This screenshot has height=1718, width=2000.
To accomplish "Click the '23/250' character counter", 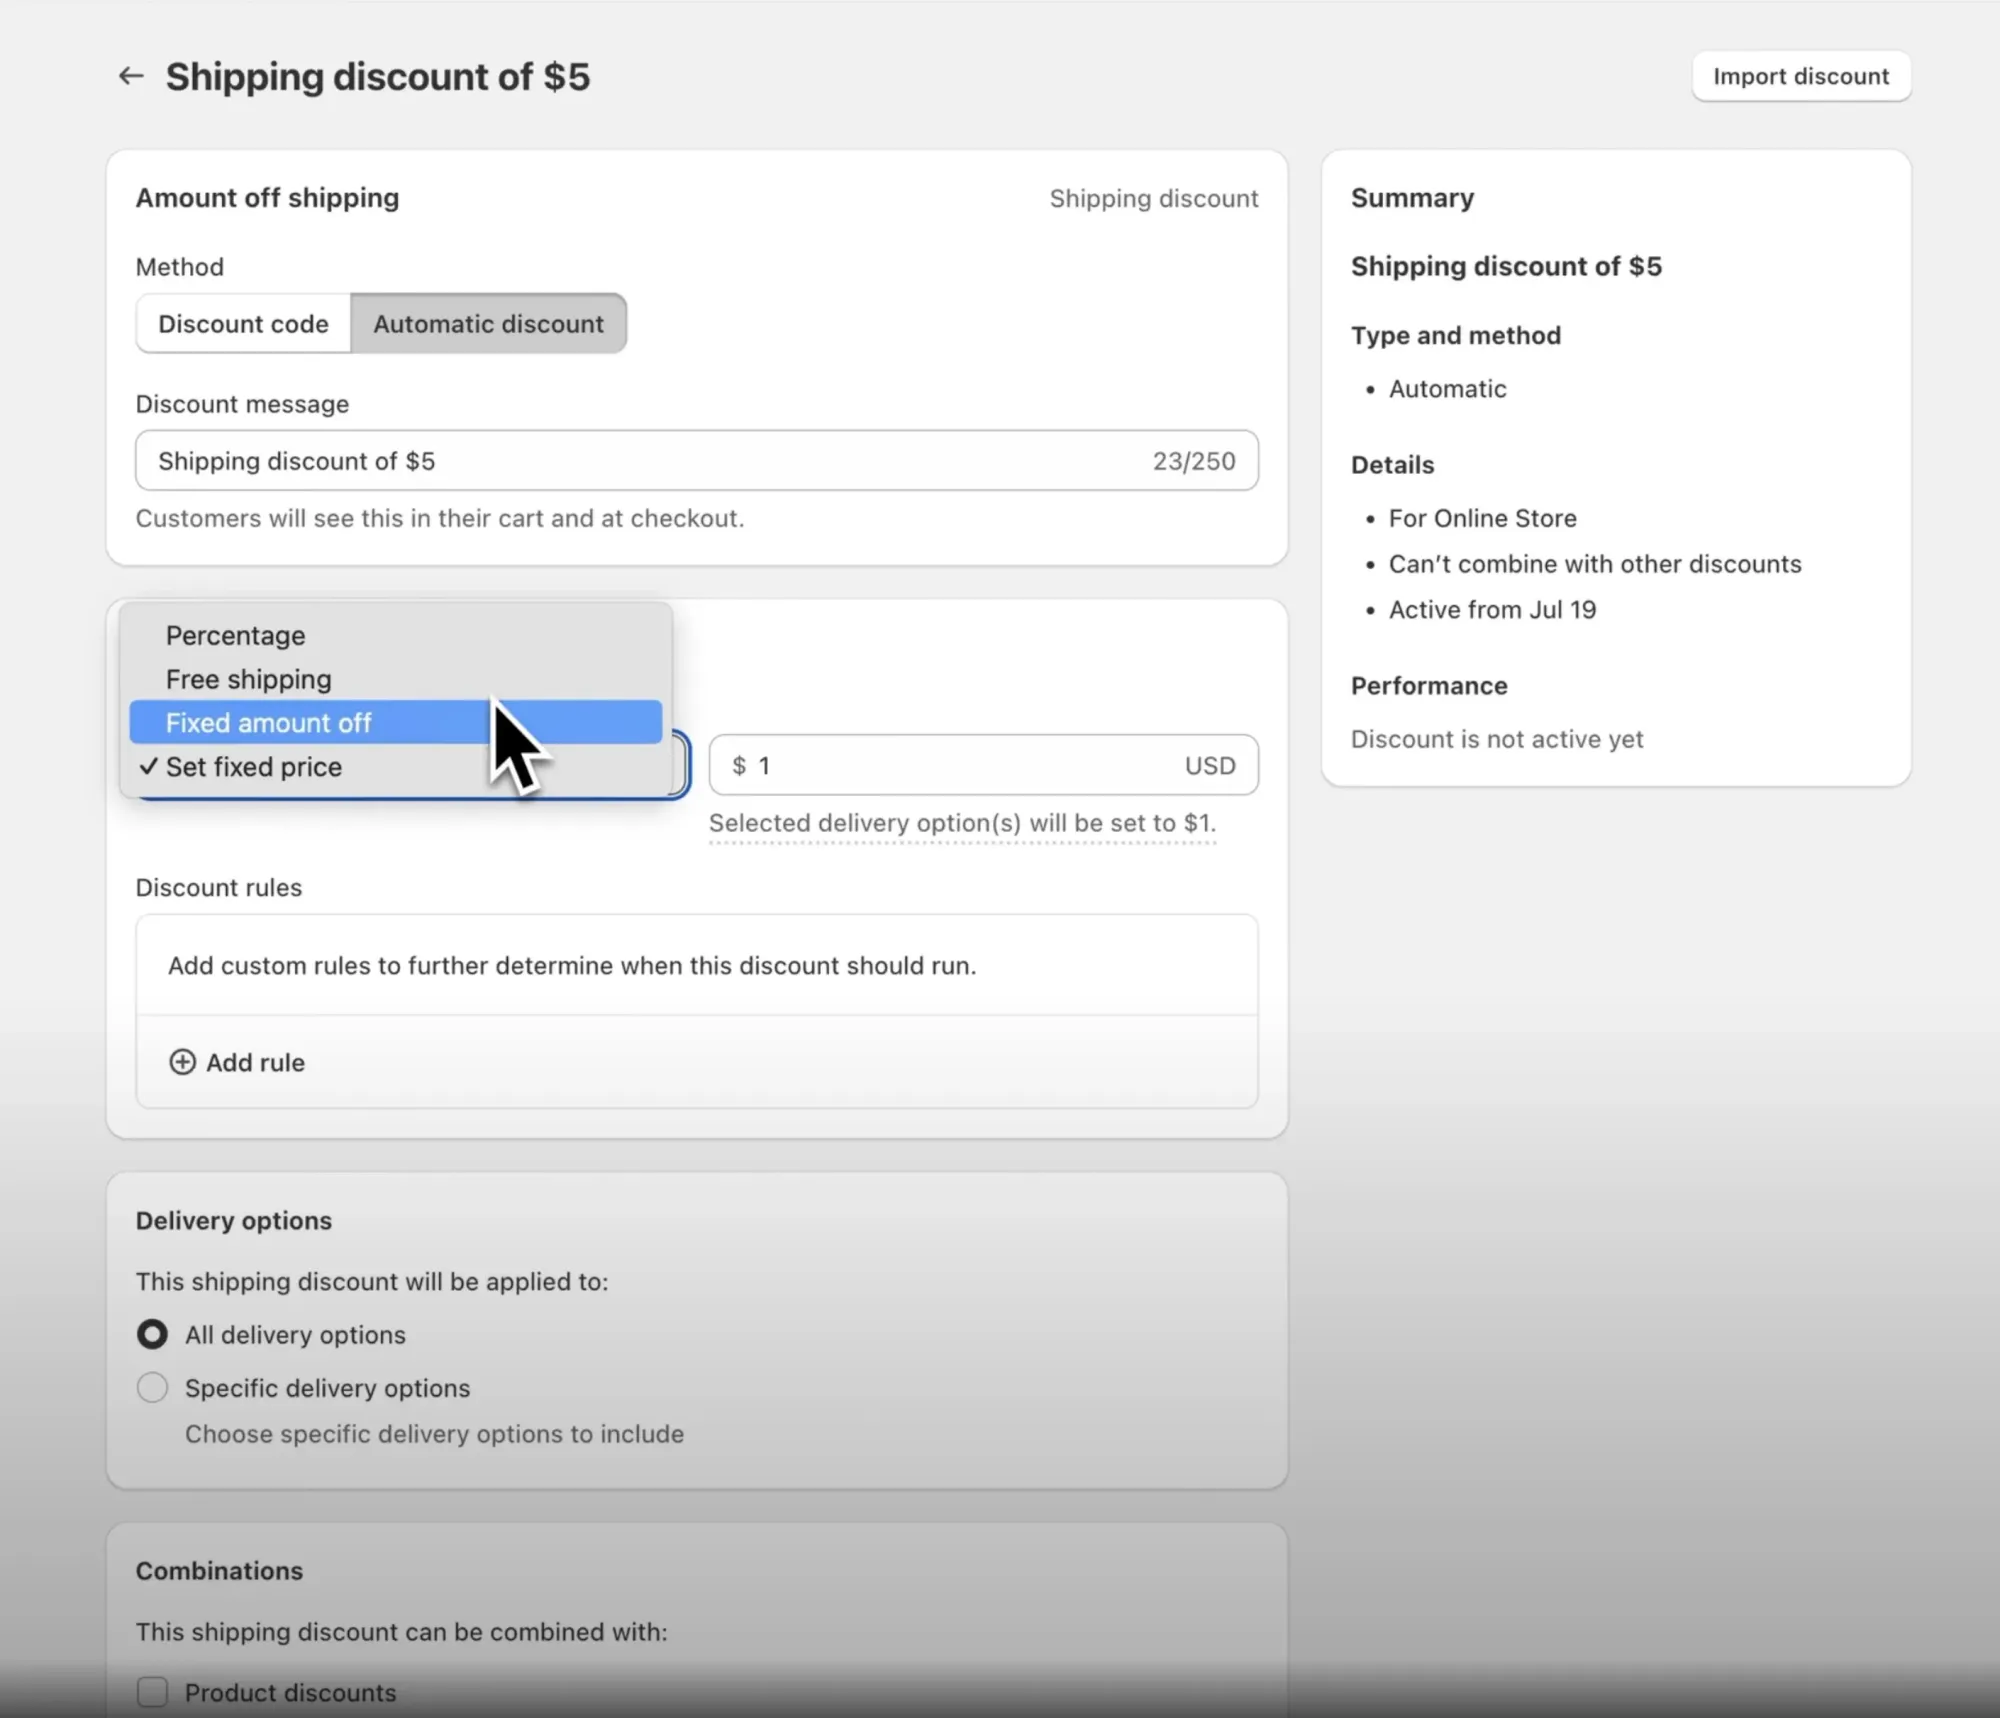I will pyautogui.click(x=1194, y=461).
